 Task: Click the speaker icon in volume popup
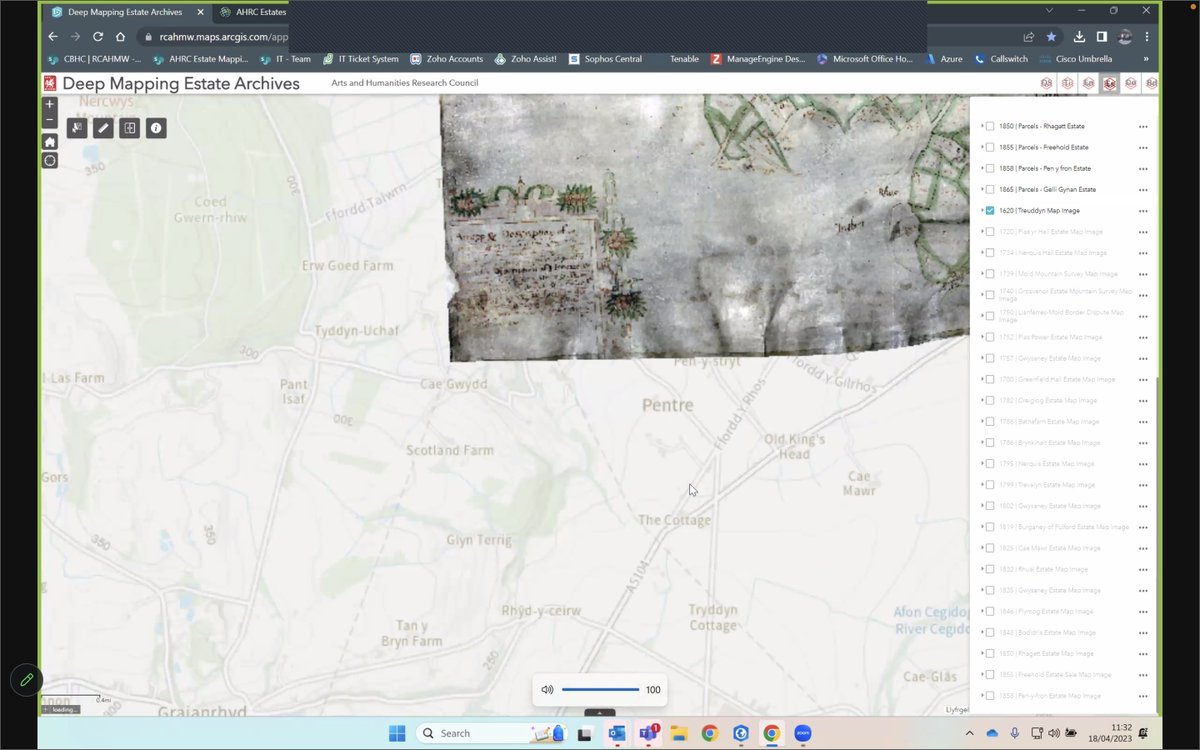point(547,690)
